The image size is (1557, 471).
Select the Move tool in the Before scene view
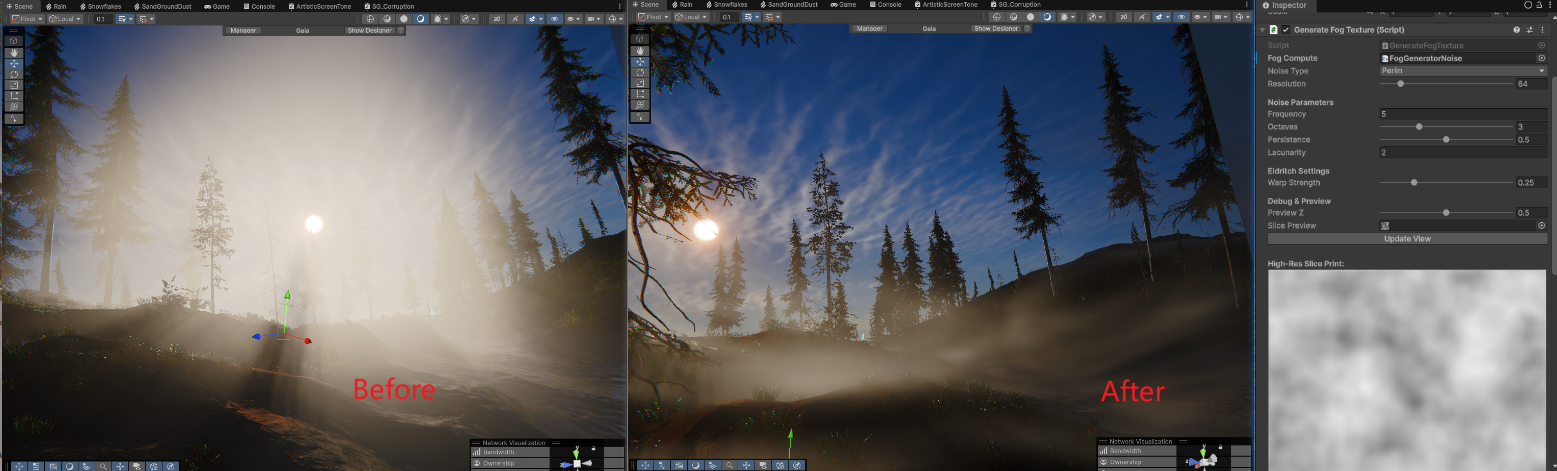click(x=14, y=63)
